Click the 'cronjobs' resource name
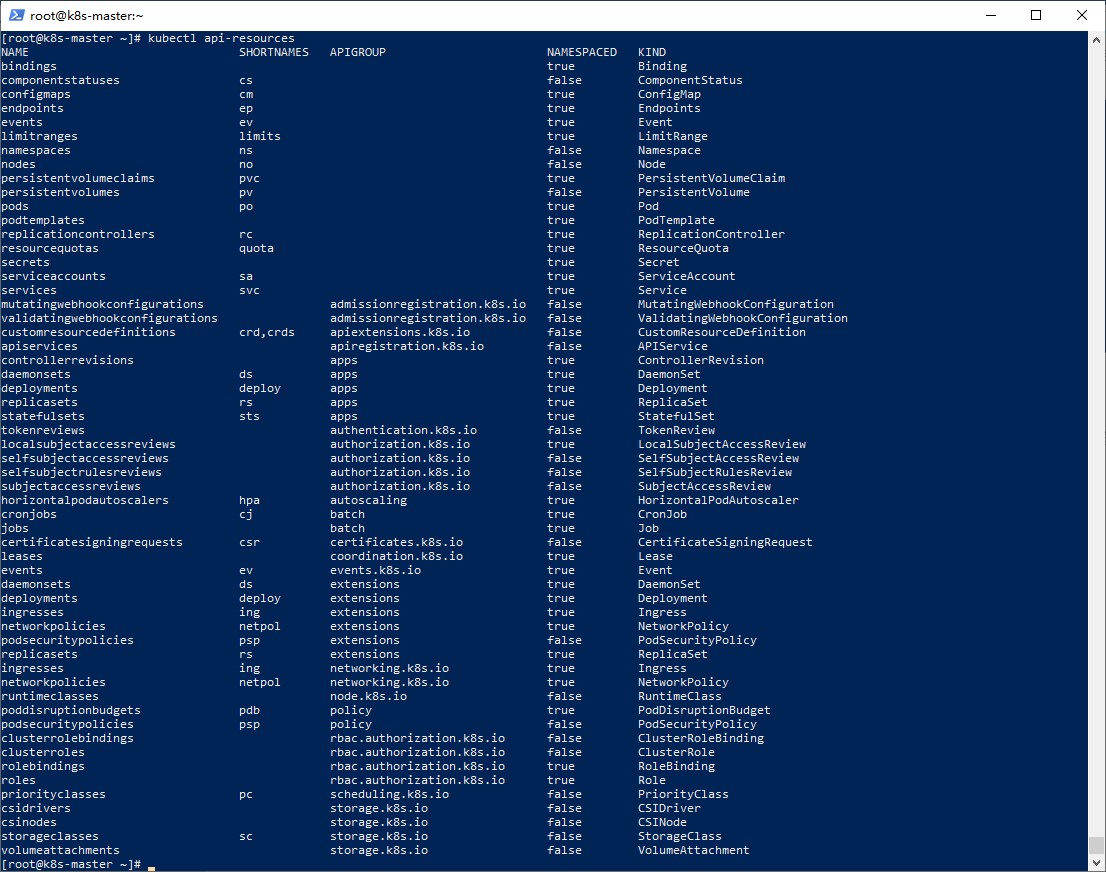 coord(29,514)
